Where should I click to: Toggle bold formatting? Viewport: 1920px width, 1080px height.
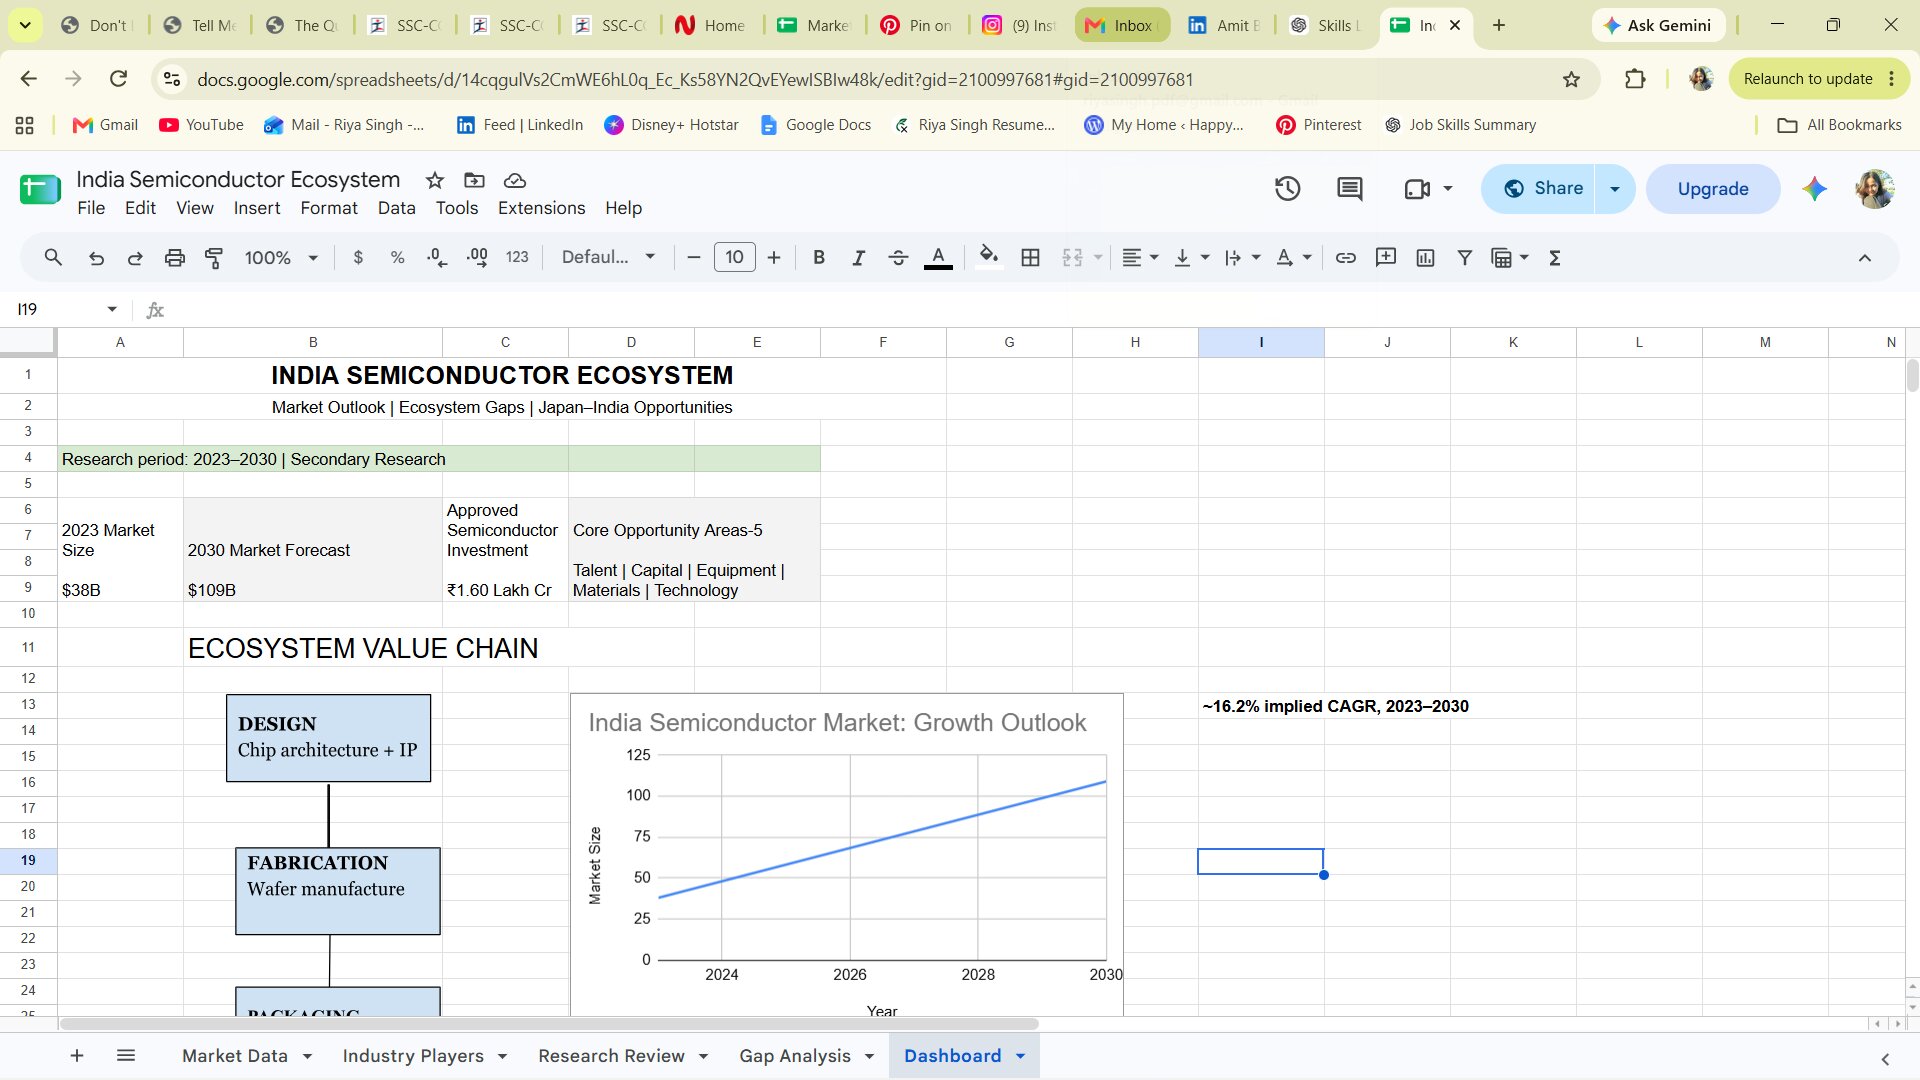(x=819, y=258)
